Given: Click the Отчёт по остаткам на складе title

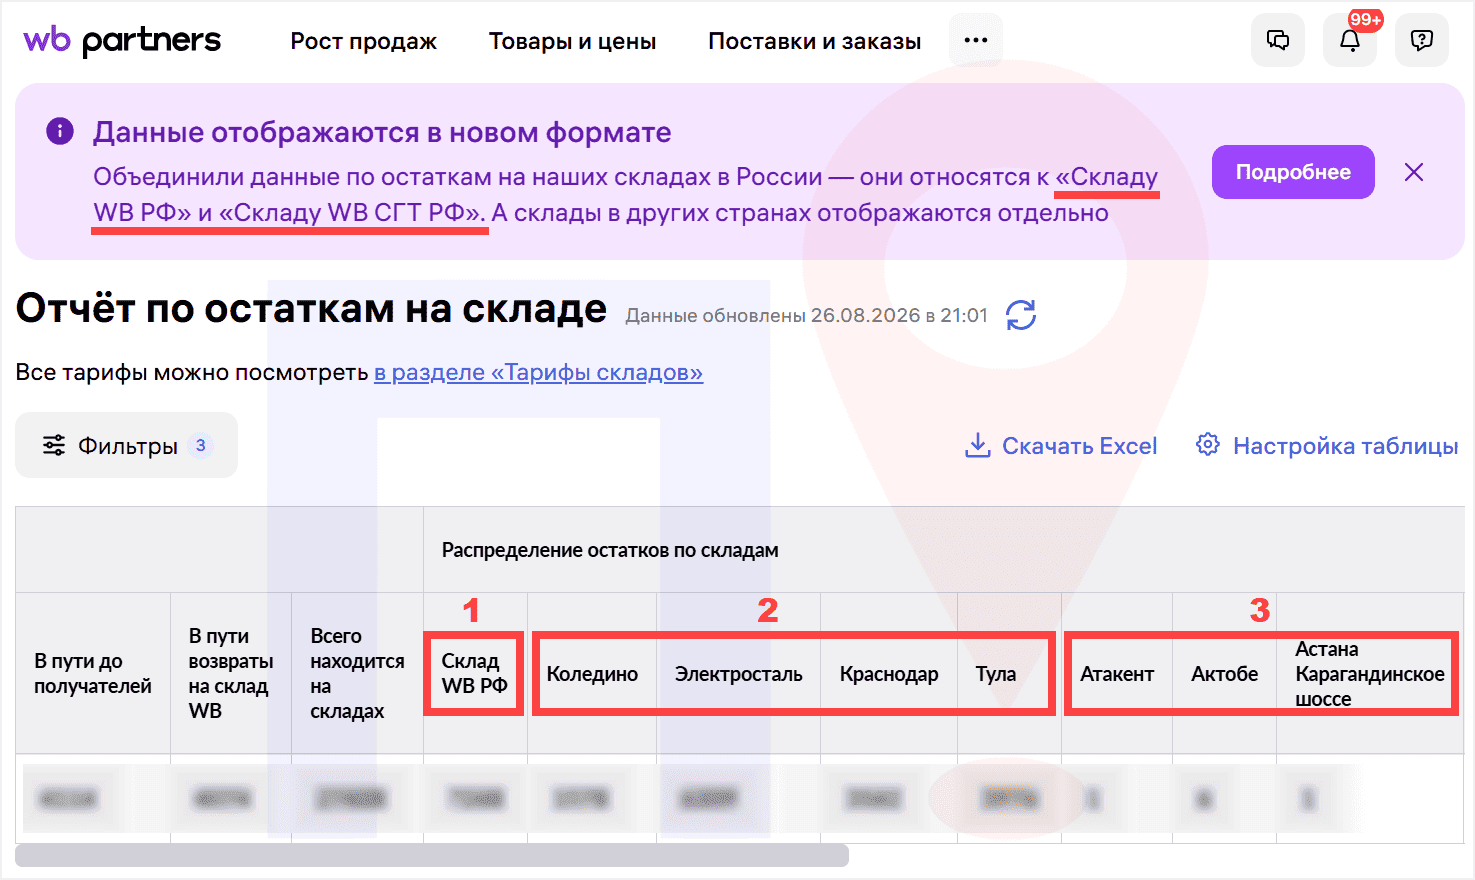Looking at the screenshot, I should click(311, 308).
